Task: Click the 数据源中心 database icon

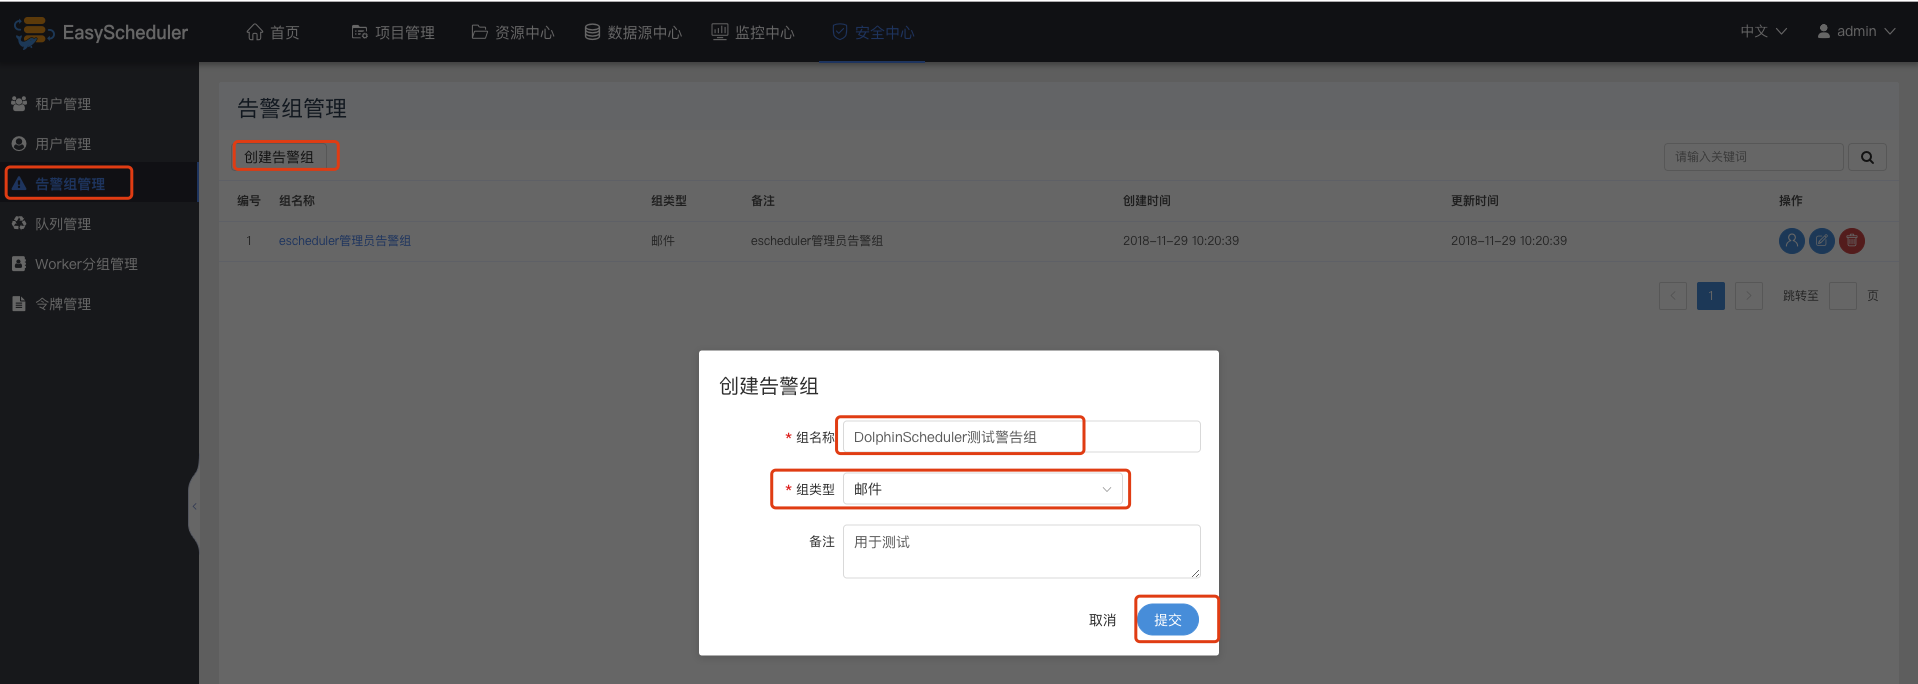Action: [593, 32]
